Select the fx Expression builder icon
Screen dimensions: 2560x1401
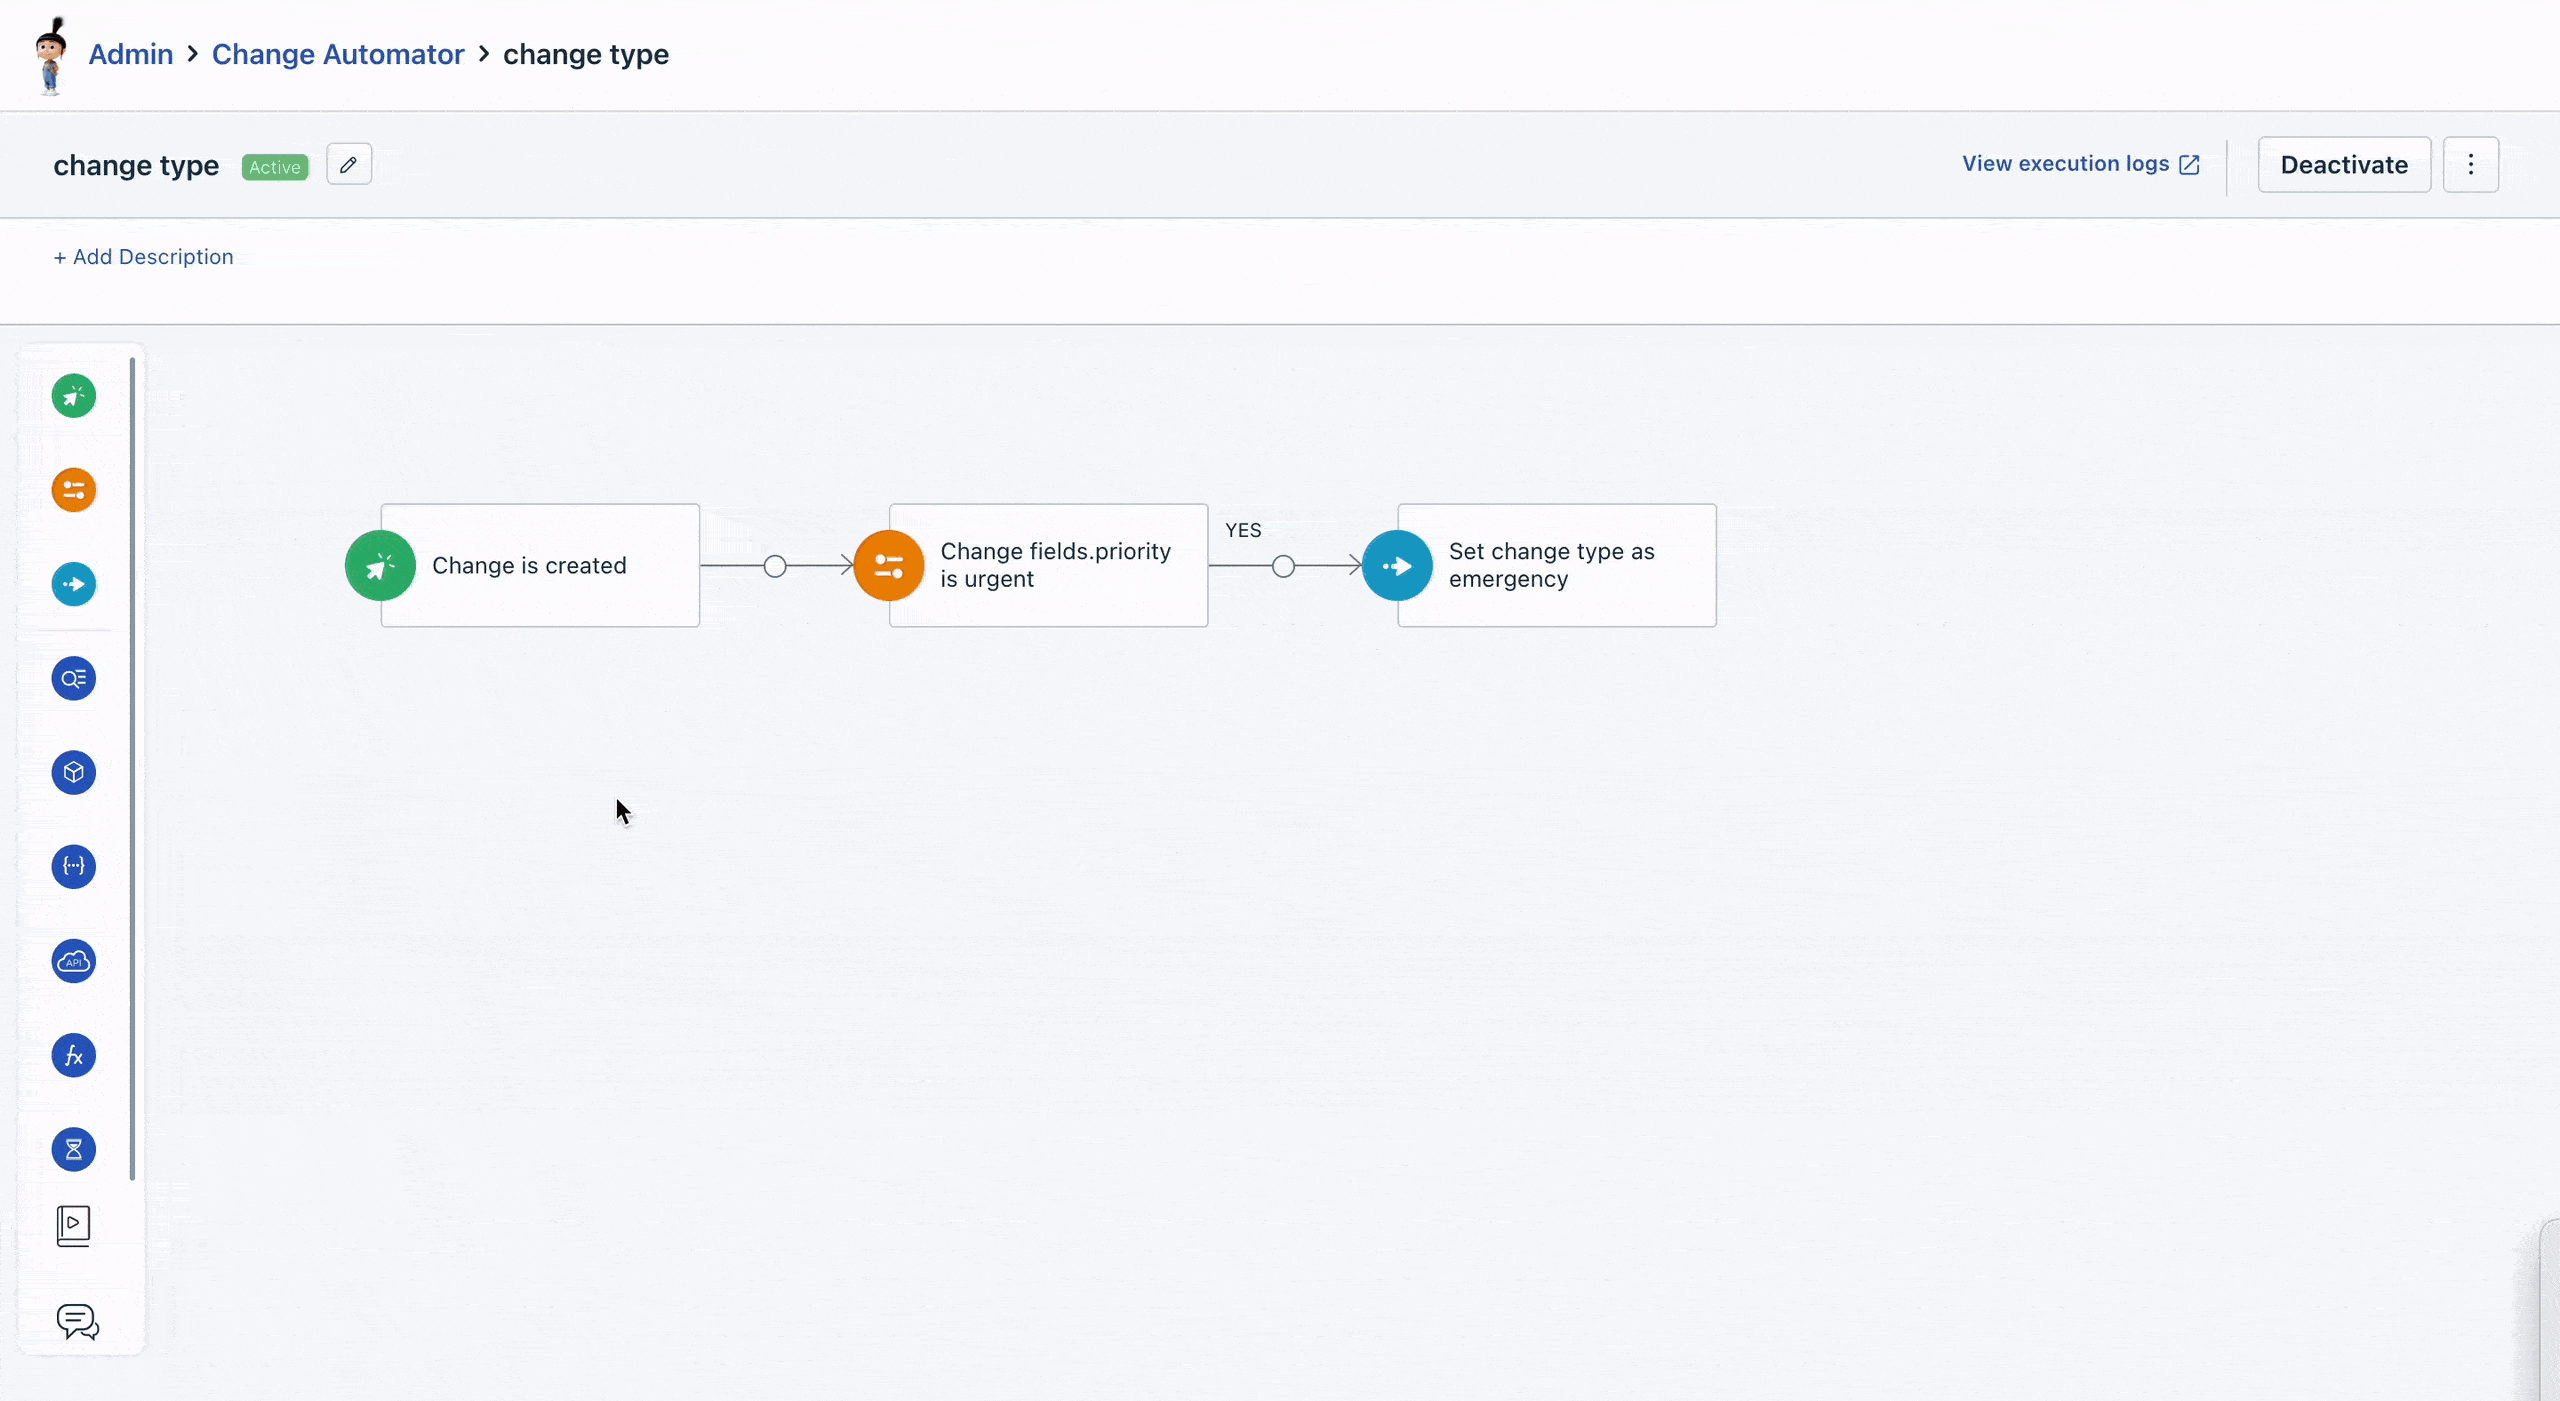click(x=74, y=1056)
